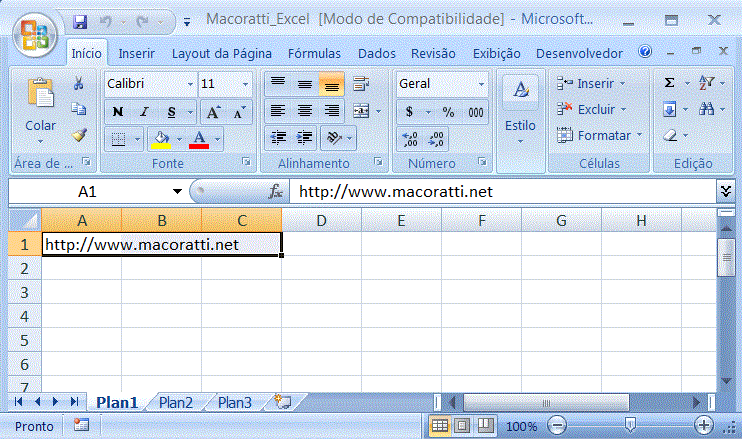
Task: Align text to middle of cell
Action: (x=305, y=84)
